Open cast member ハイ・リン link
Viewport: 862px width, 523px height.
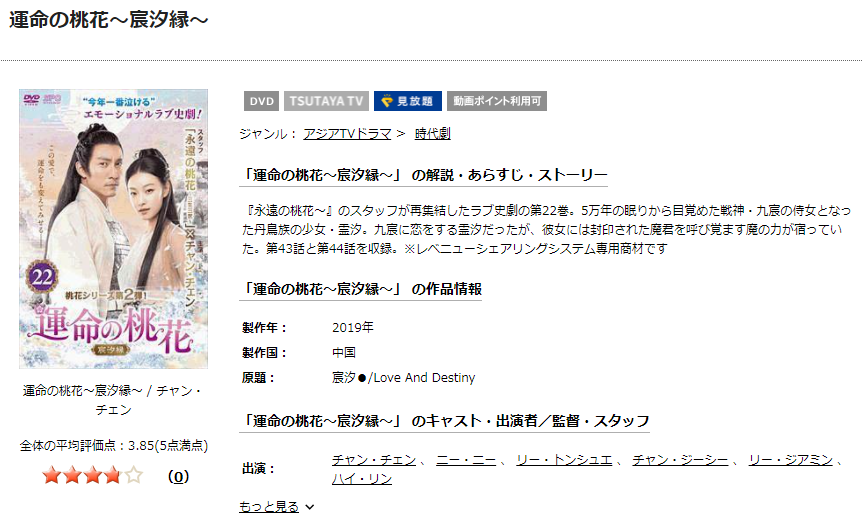362,479
